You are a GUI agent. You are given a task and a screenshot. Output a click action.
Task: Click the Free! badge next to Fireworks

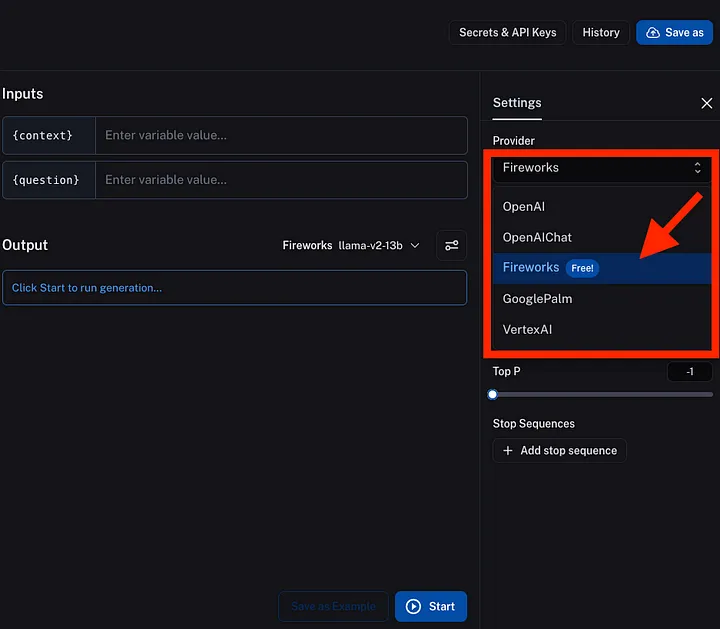[582, 268]
